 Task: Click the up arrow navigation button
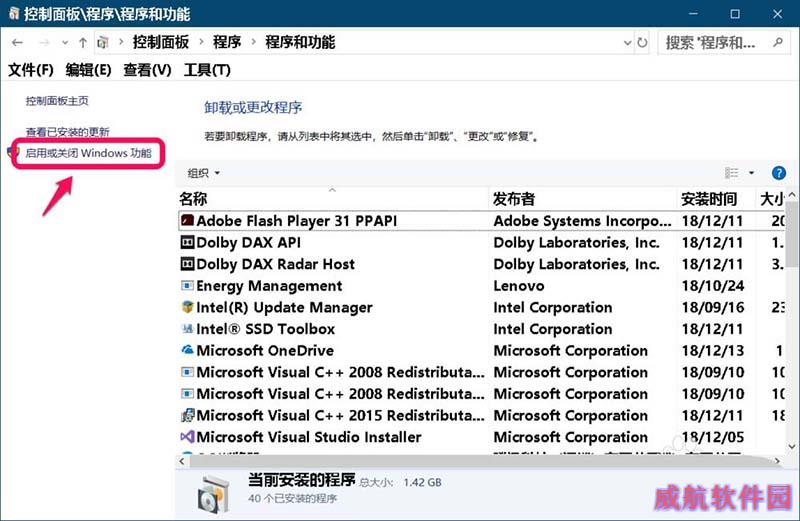[82, 43]
